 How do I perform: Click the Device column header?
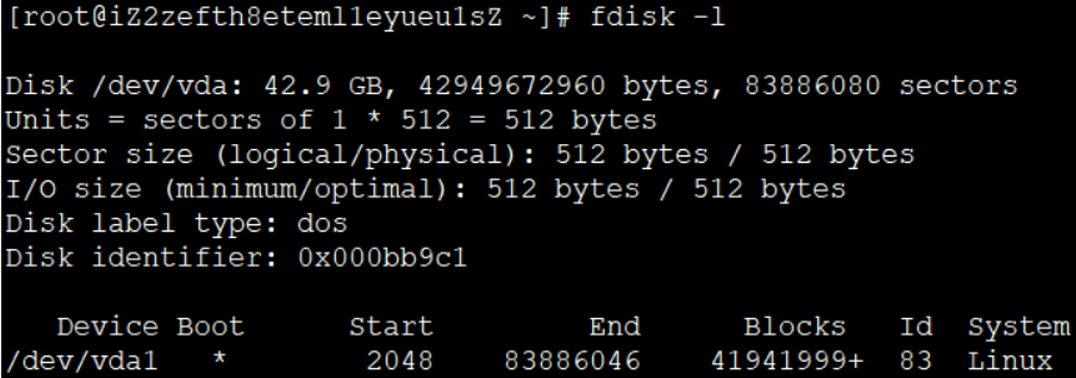point(108,327)
